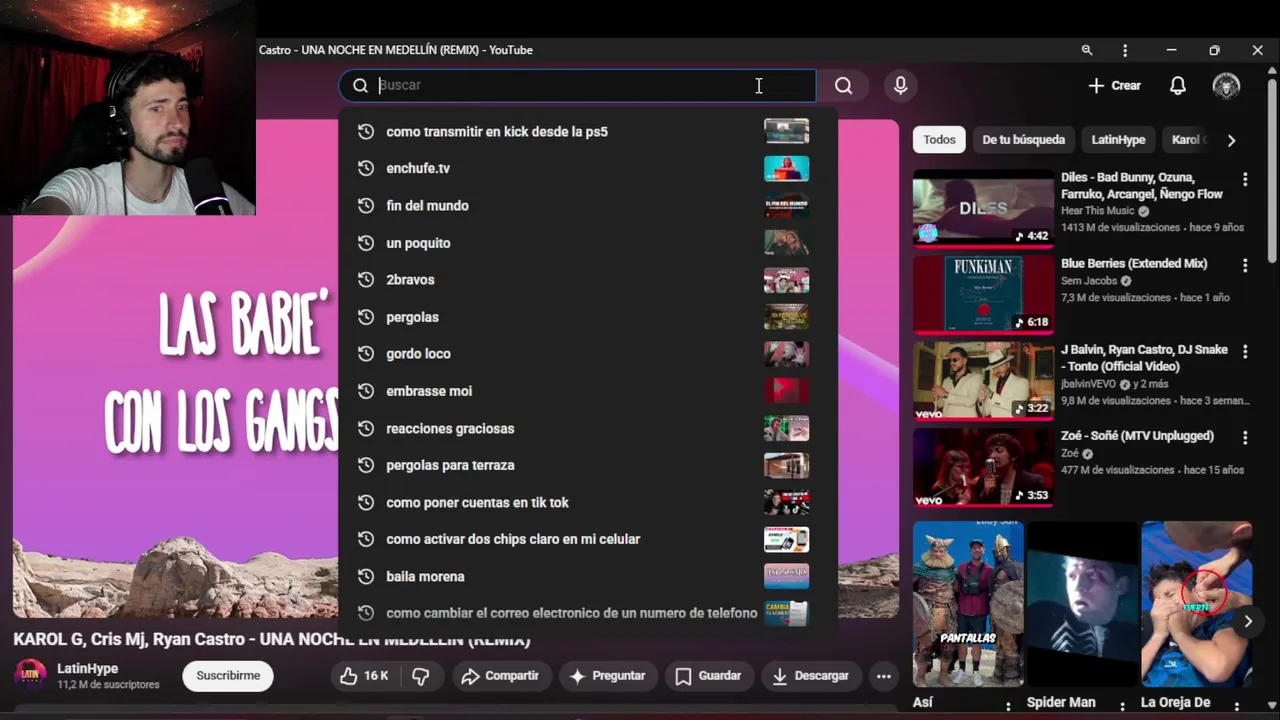Screen dimensions: 1280x720
Task: Open the Zoé Soñé video thumbnail
Action: coord(983,467)
